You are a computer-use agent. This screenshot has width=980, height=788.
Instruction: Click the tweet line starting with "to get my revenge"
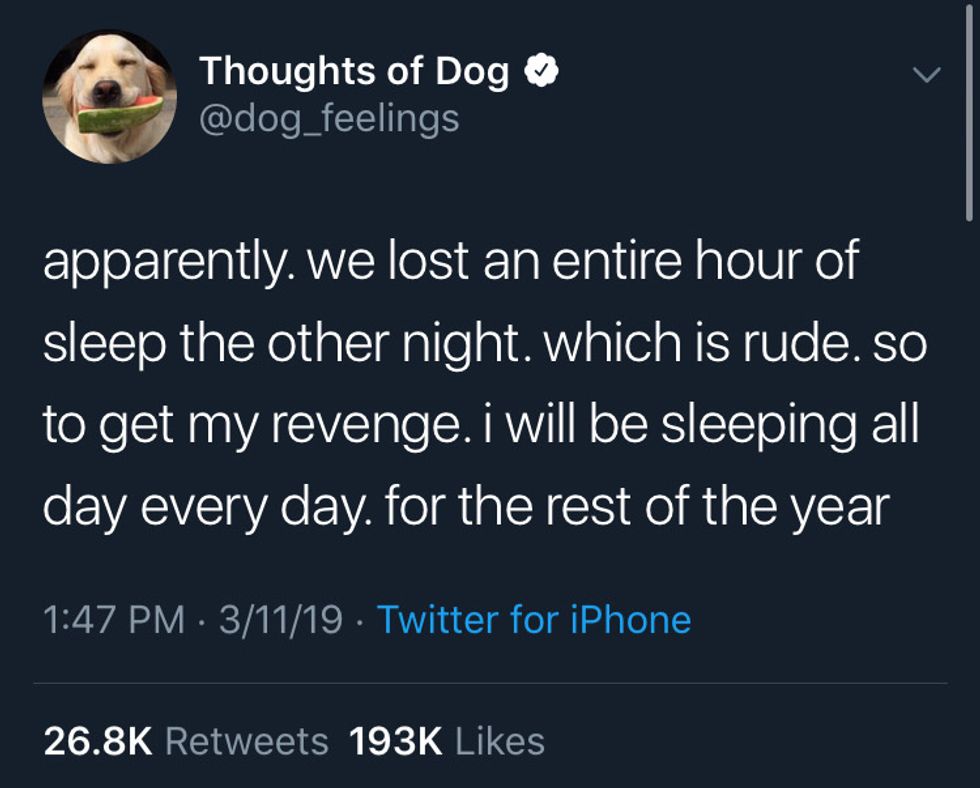coord(480,426)
